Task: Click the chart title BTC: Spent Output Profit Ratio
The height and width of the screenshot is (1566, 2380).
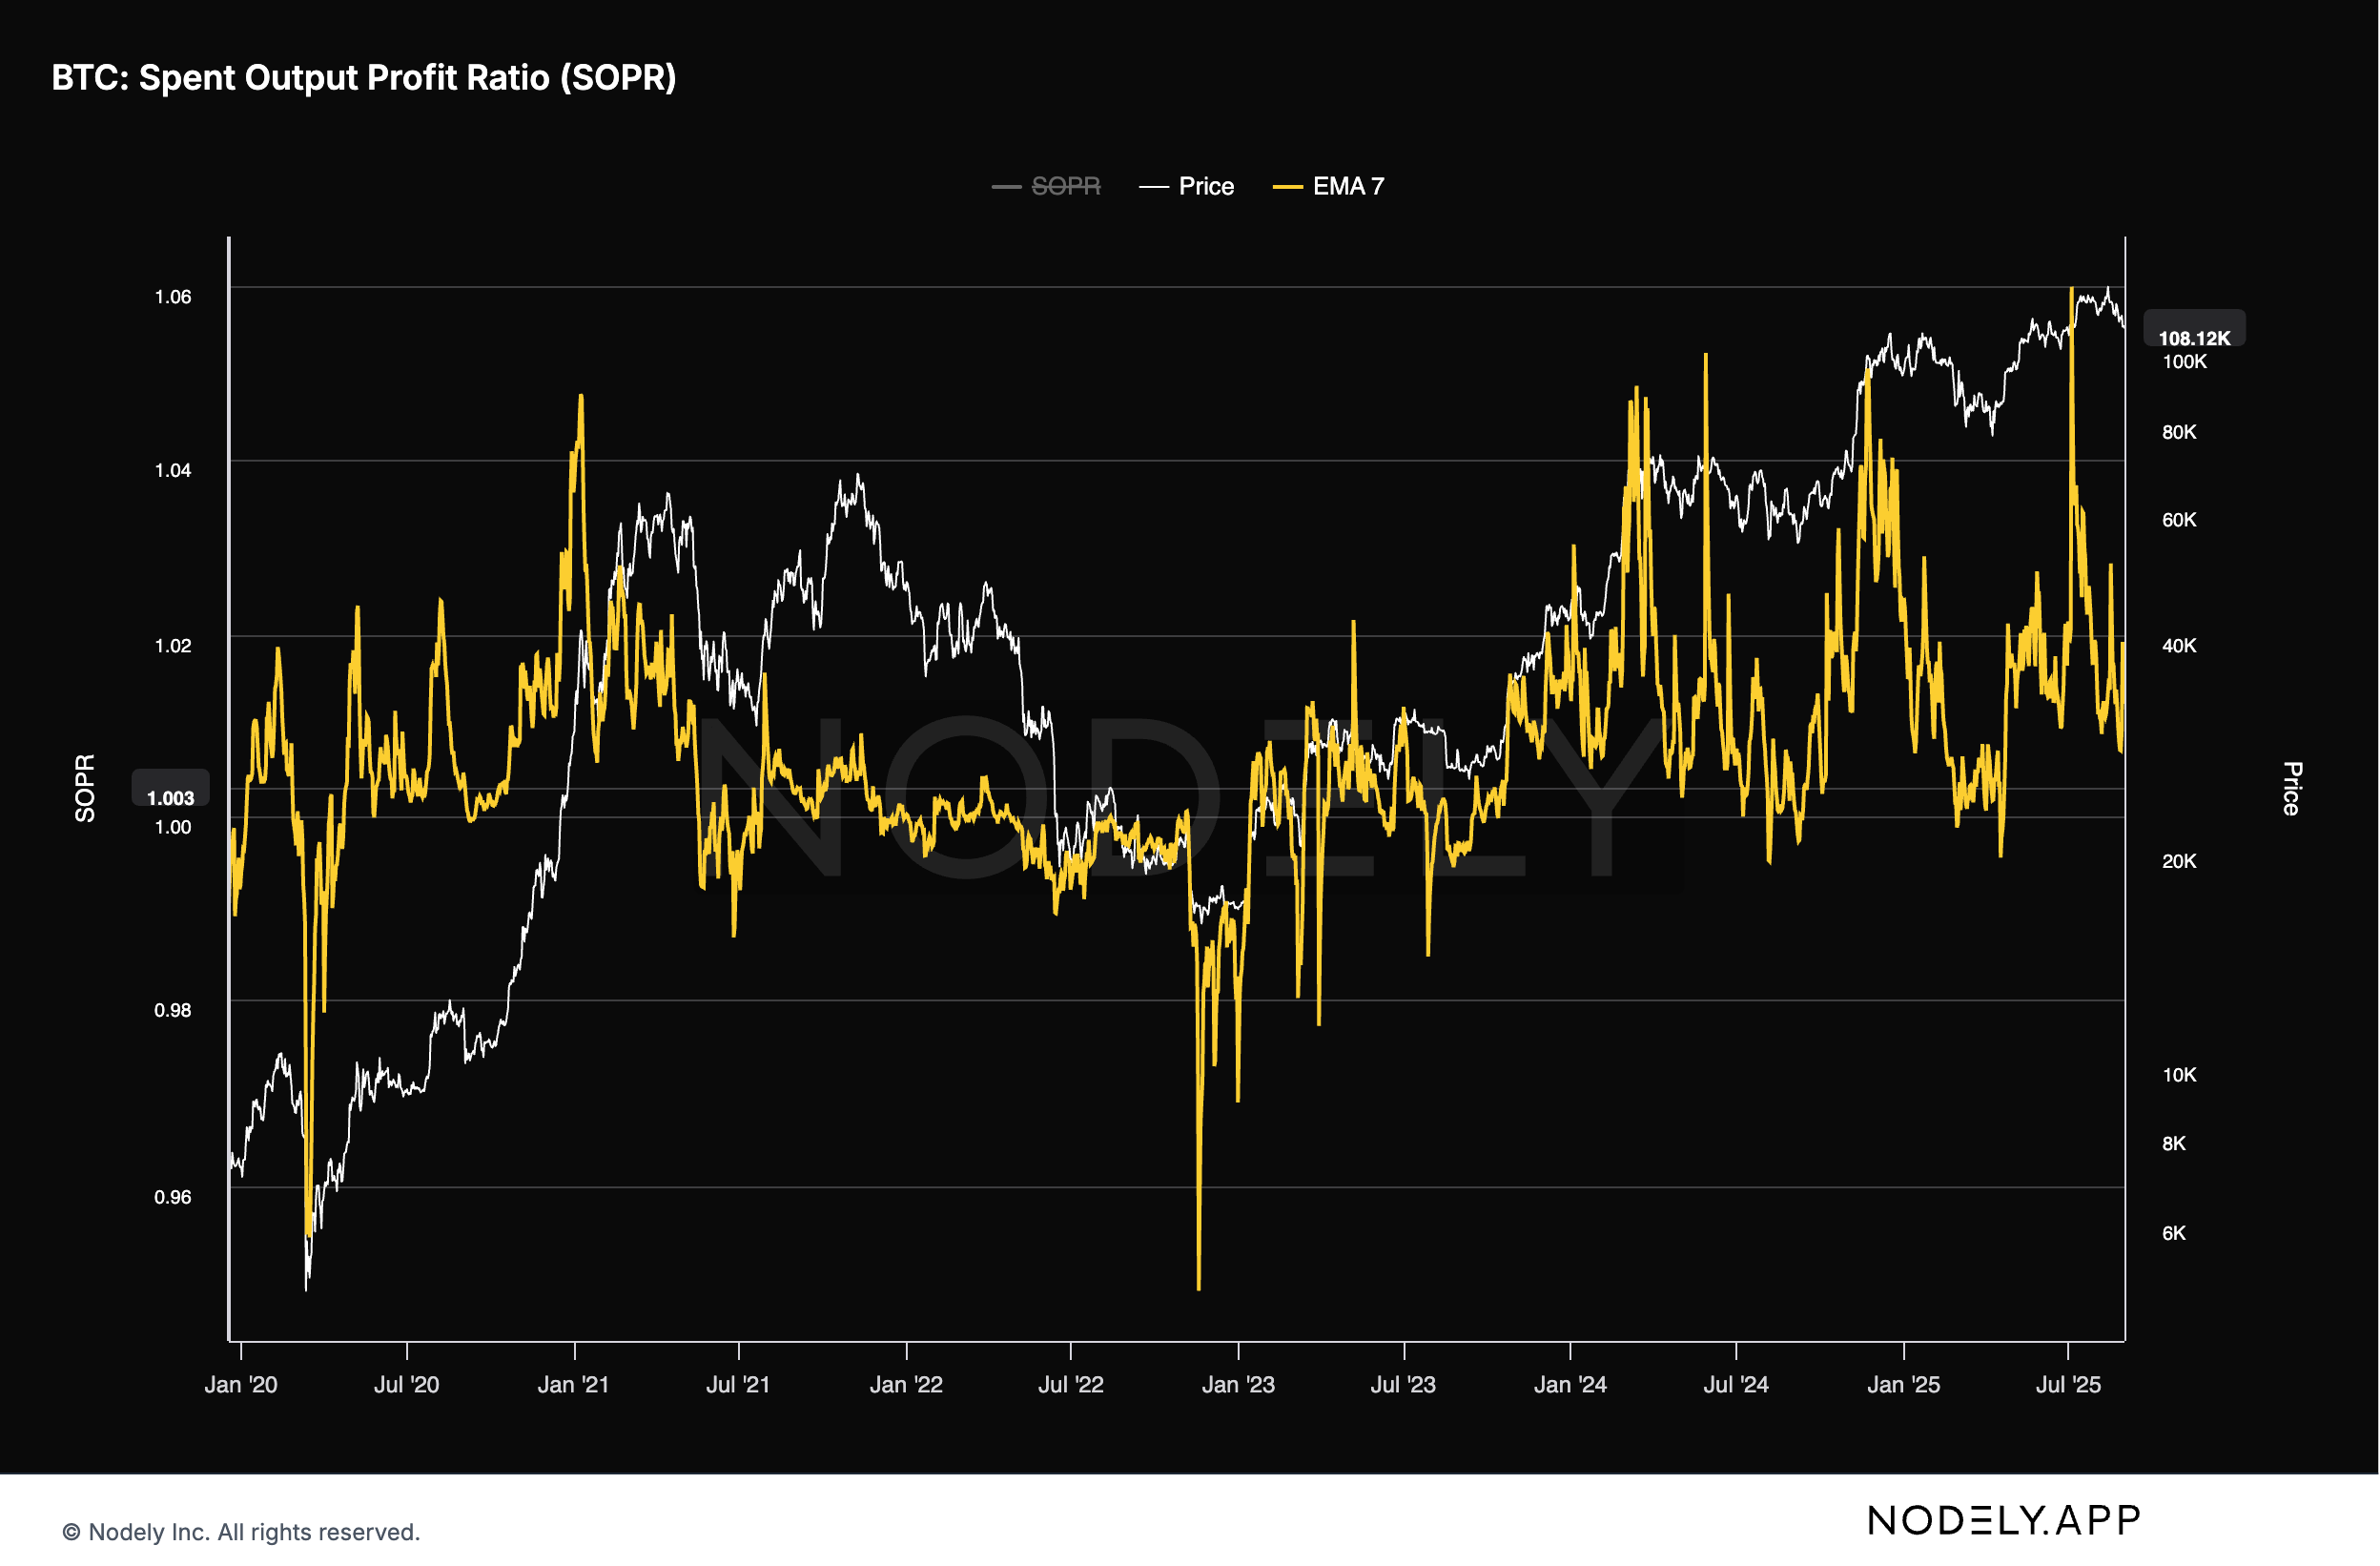Action: pos(364,78)
